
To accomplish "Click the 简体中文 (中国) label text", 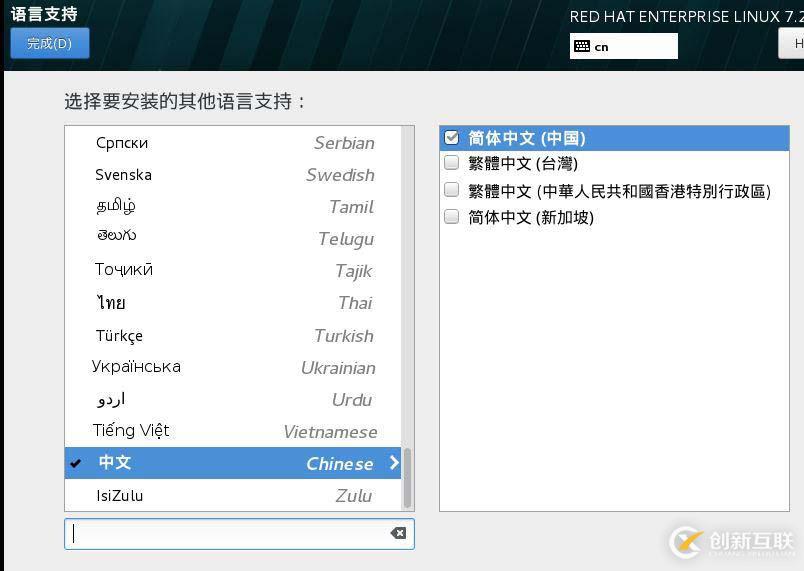I will [x=527, y=138].
